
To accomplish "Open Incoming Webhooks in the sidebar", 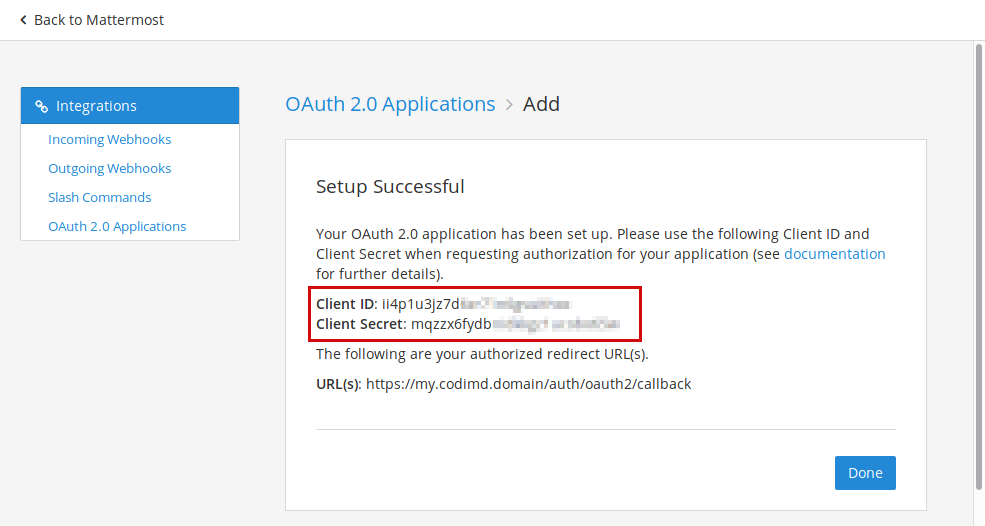I will 110,139.
